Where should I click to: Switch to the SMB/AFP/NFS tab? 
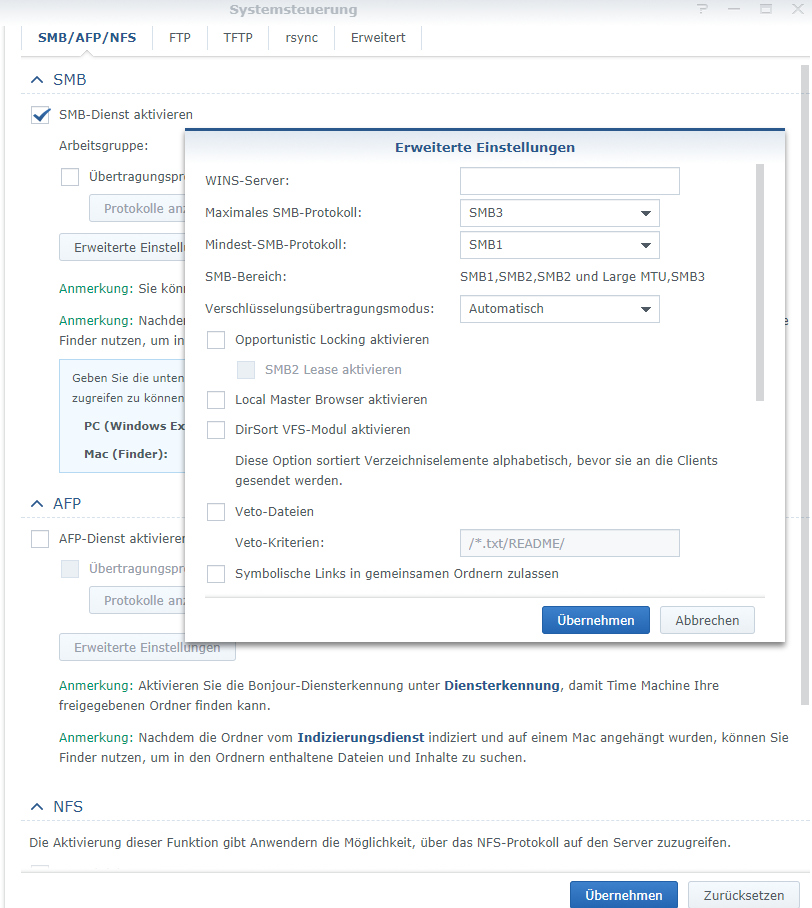point(87,38)
